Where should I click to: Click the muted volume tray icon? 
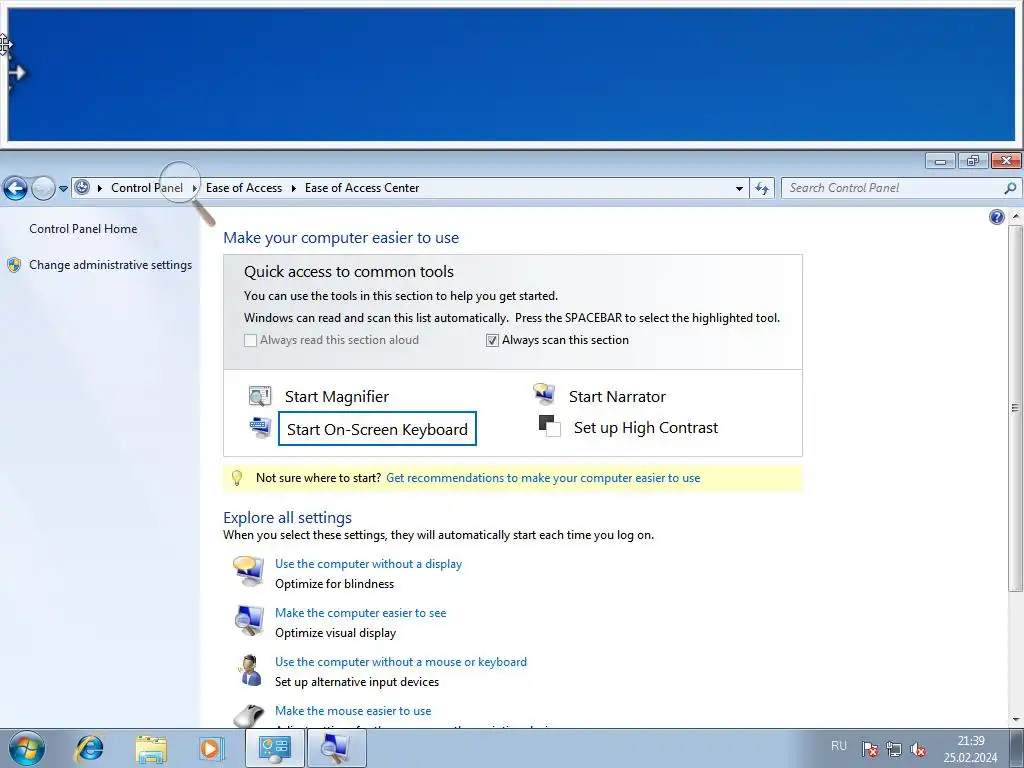918,749
